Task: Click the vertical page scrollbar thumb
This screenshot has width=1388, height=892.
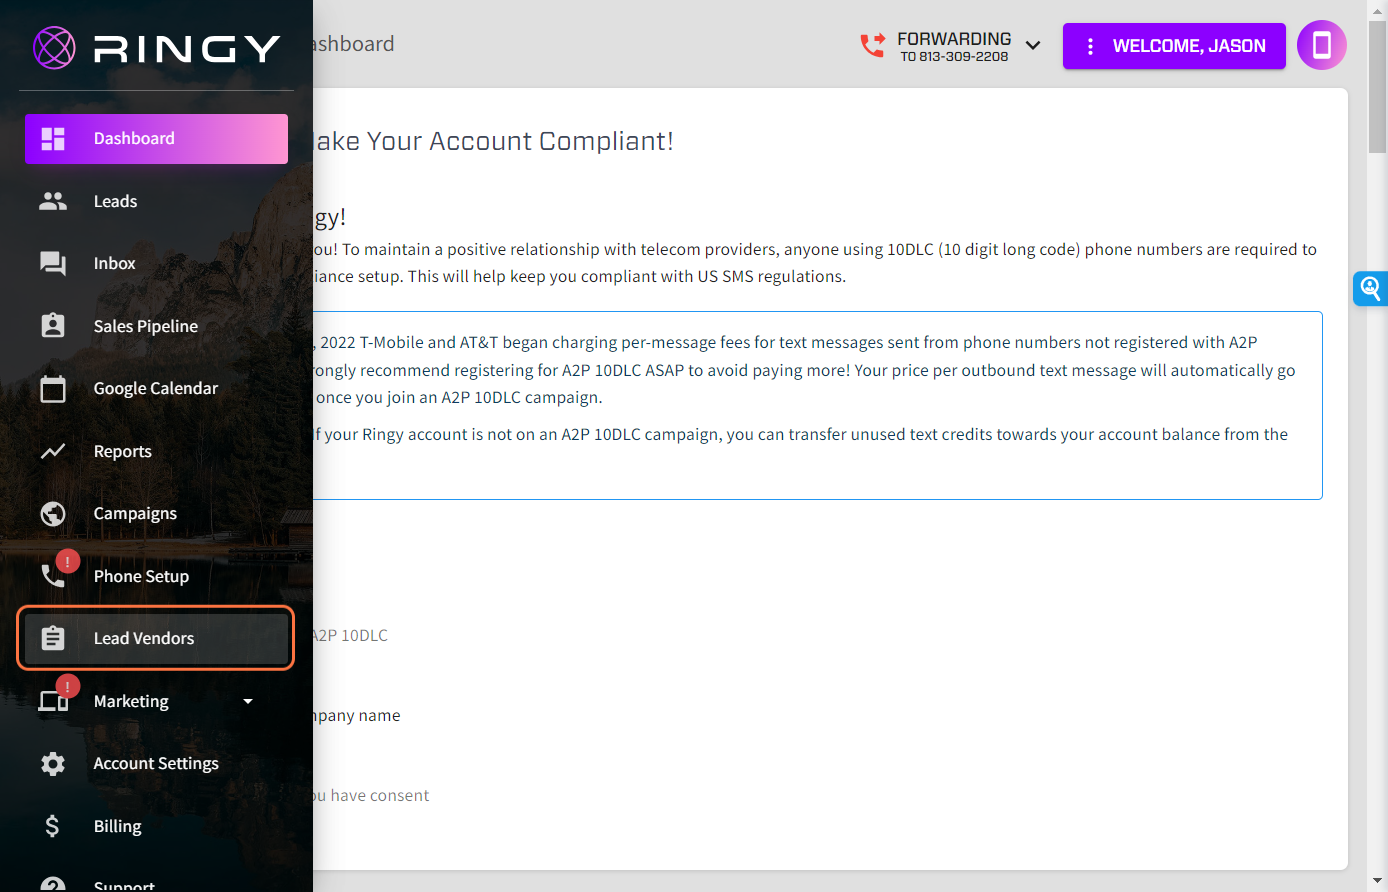Action: coord(1377,87)
